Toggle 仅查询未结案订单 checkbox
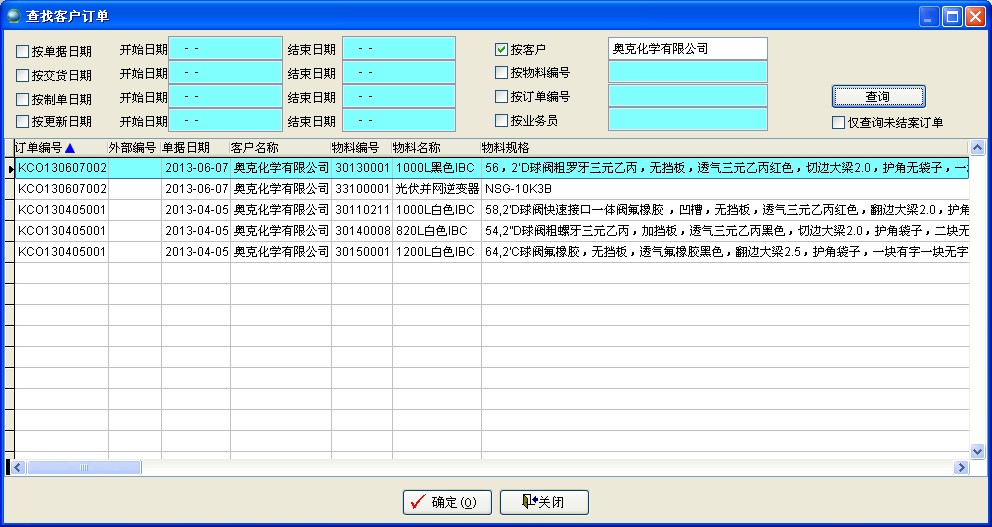 pyautogui.click(x=839, y=123)
